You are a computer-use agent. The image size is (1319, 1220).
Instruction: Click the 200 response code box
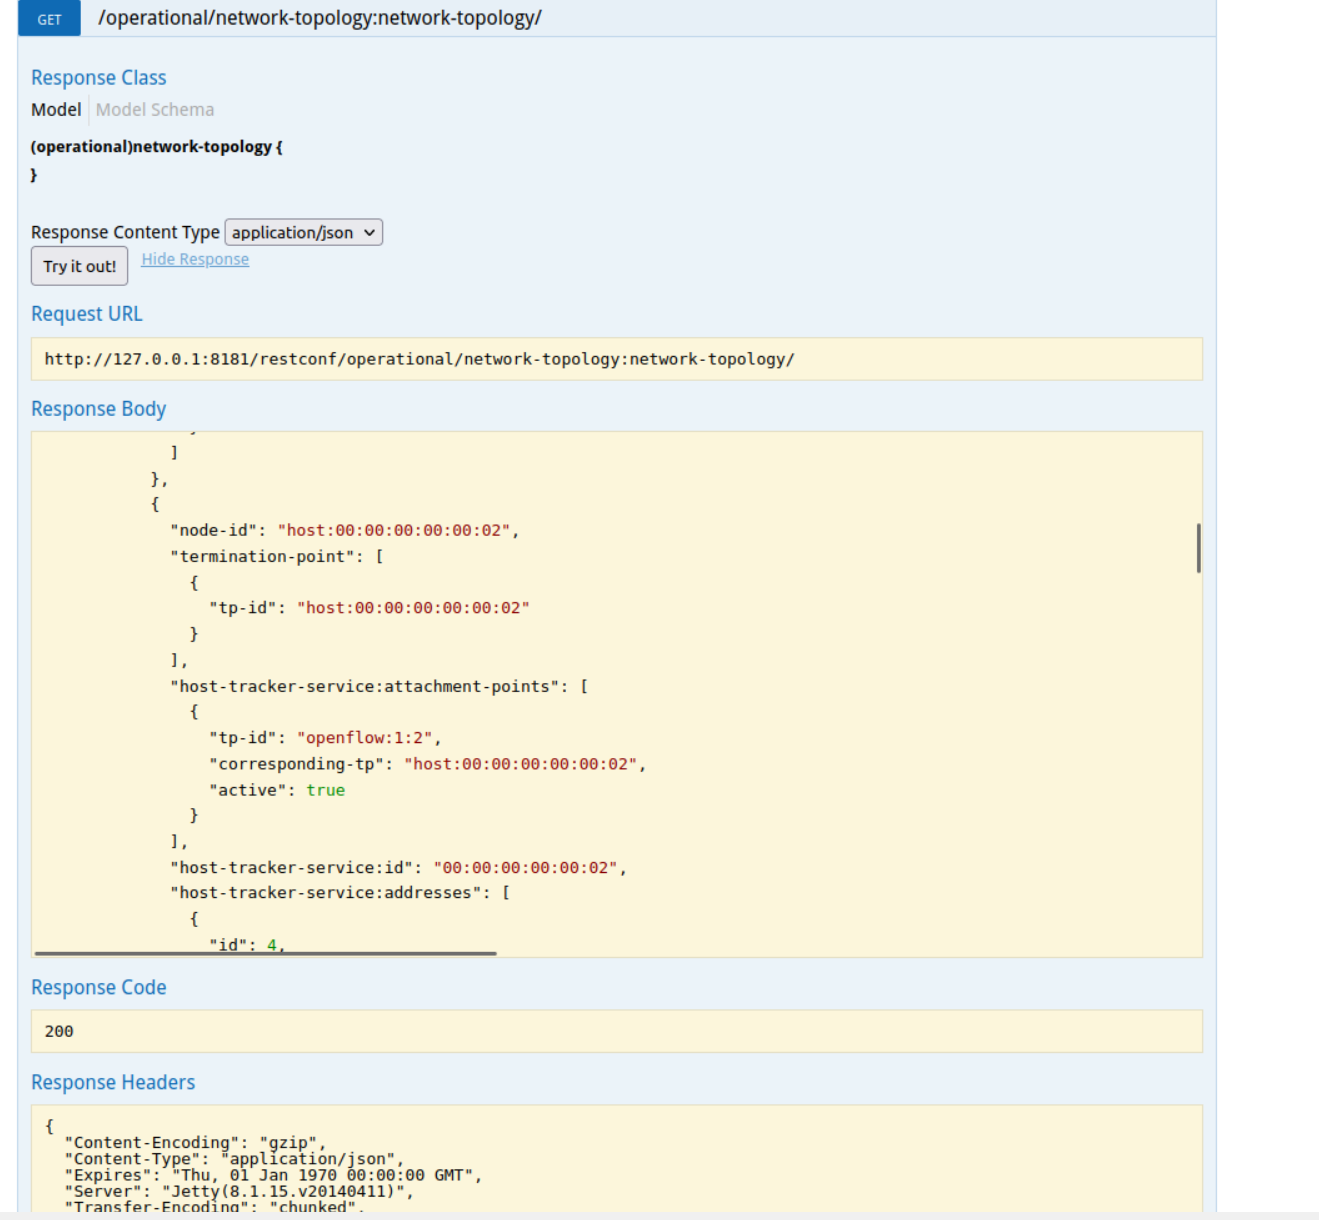point(616,1031)
